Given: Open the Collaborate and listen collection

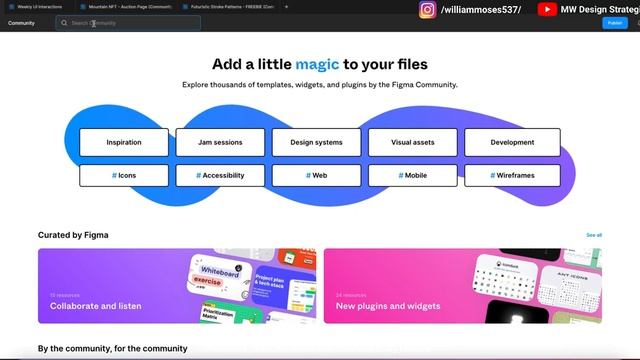Looking at the screenshot, I should (x=177, y=286).
